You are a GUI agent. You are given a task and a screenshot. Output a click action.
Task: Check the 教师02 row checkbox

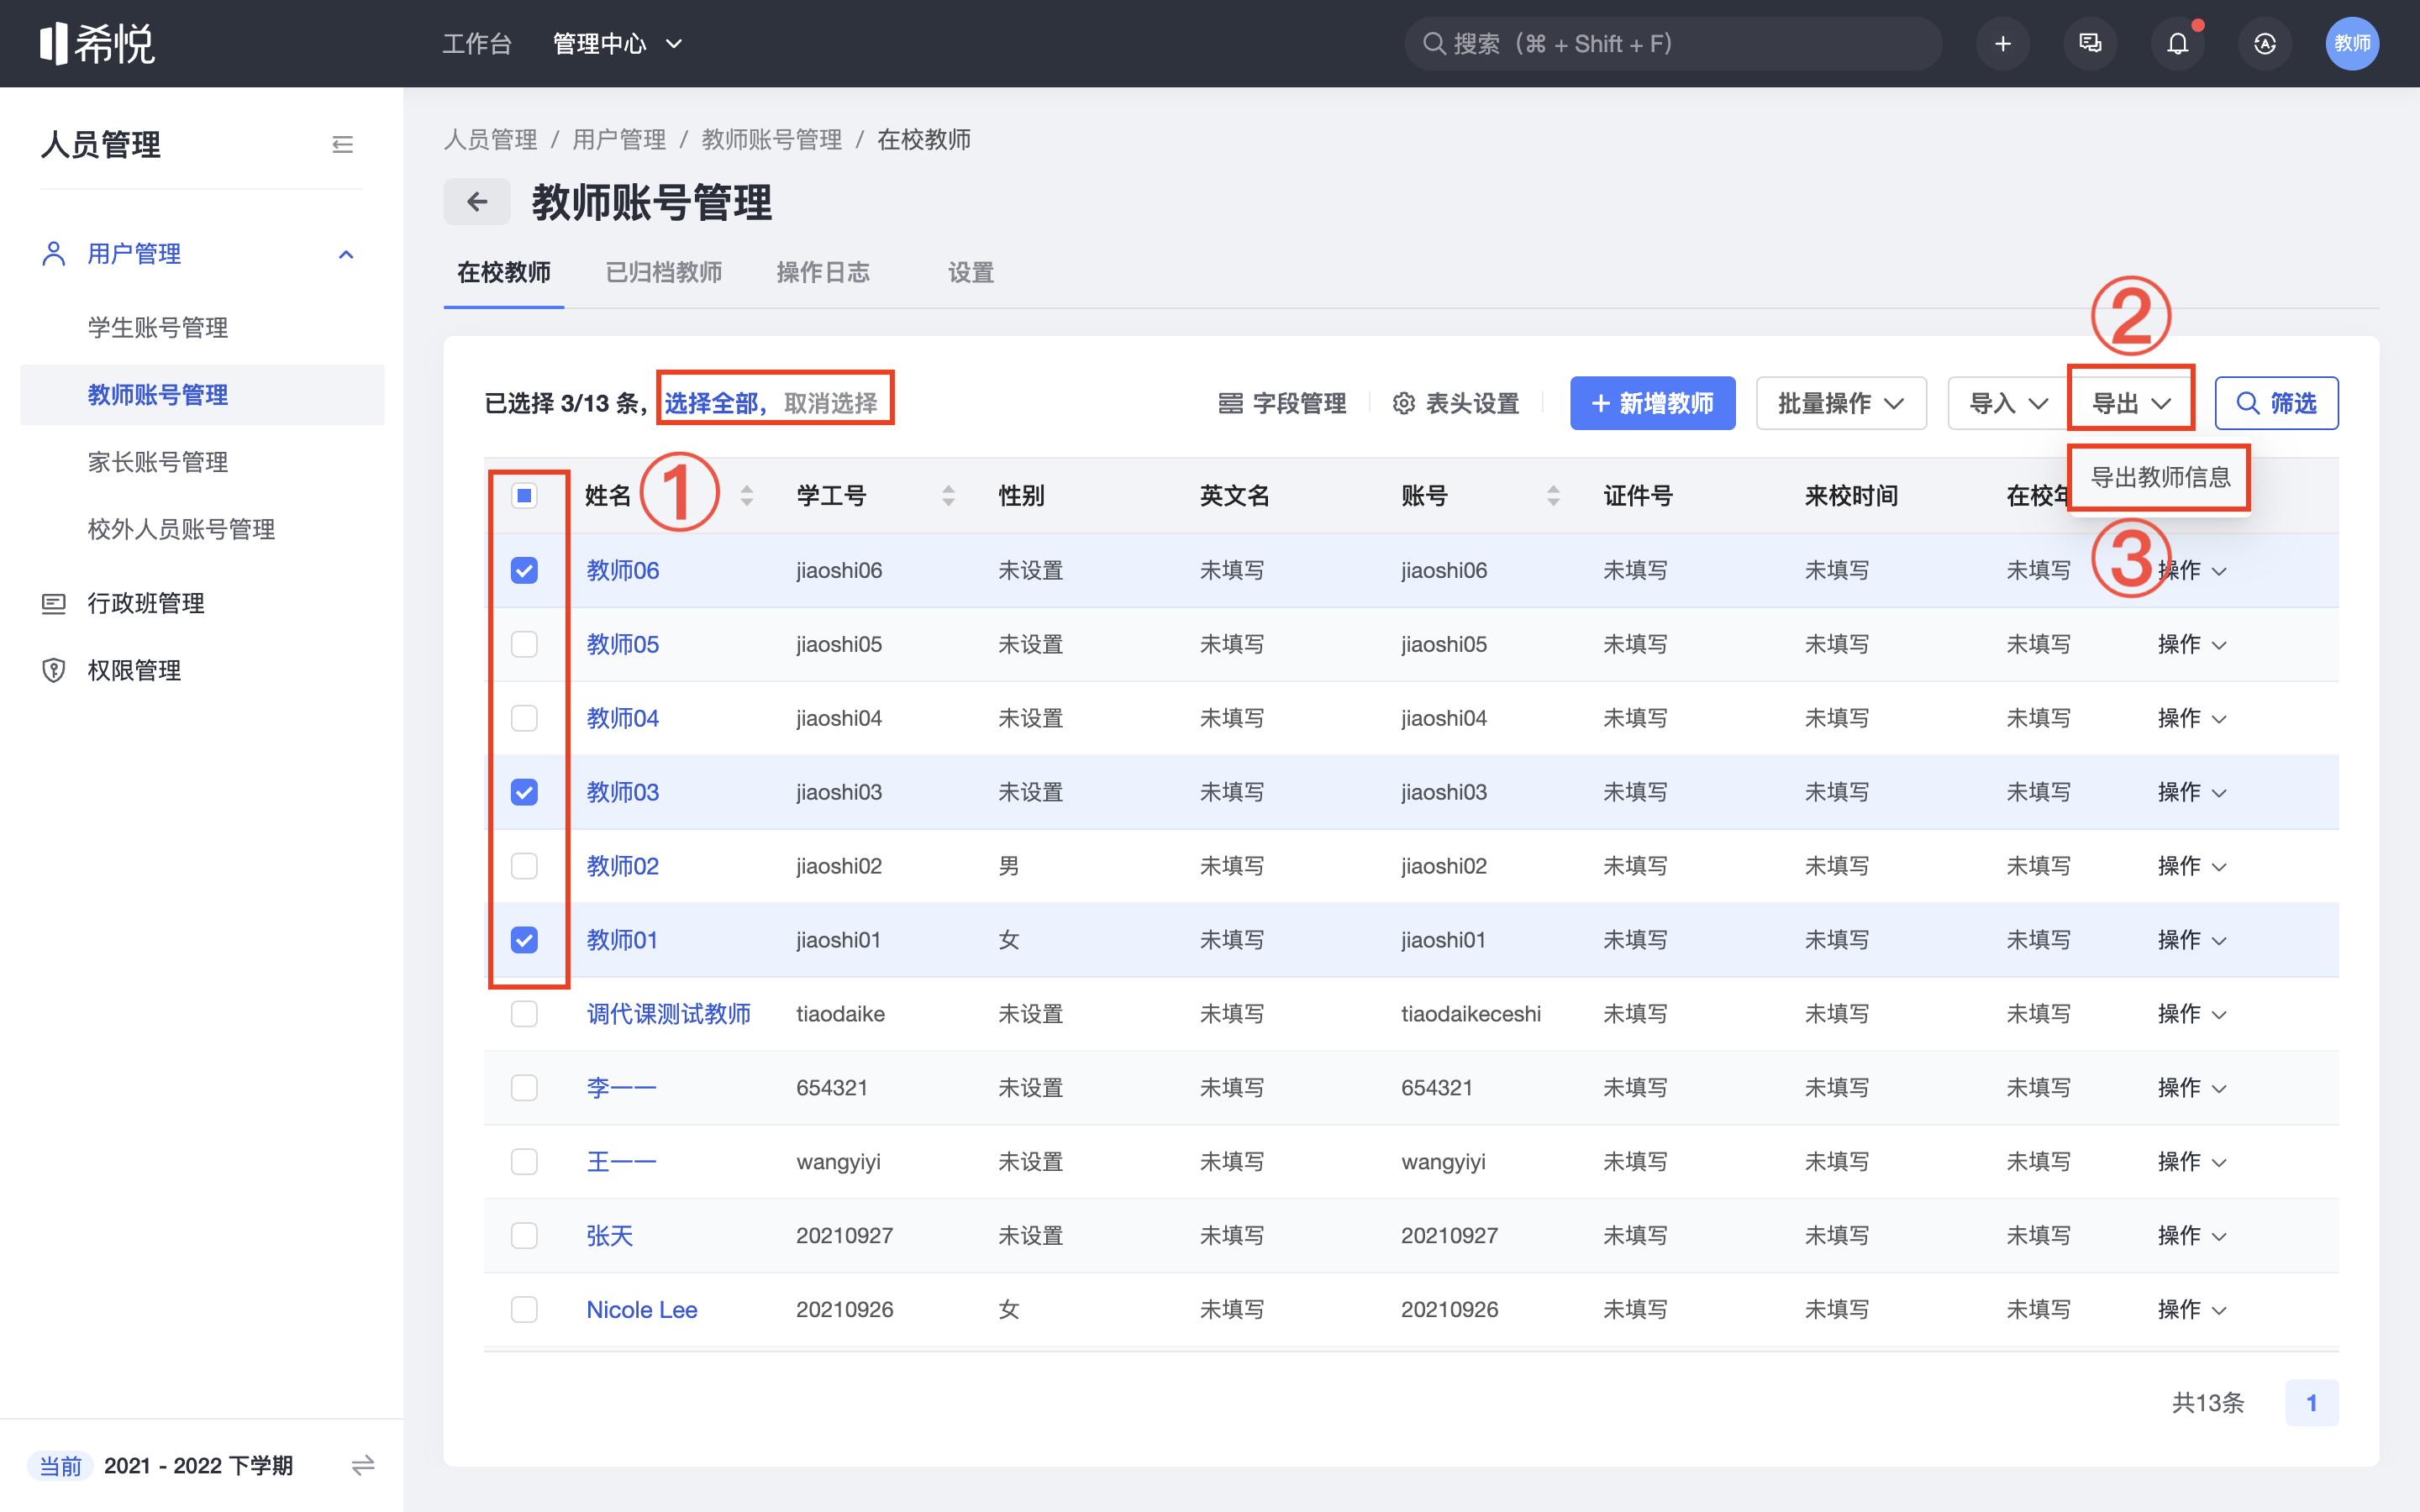[524, 866]
